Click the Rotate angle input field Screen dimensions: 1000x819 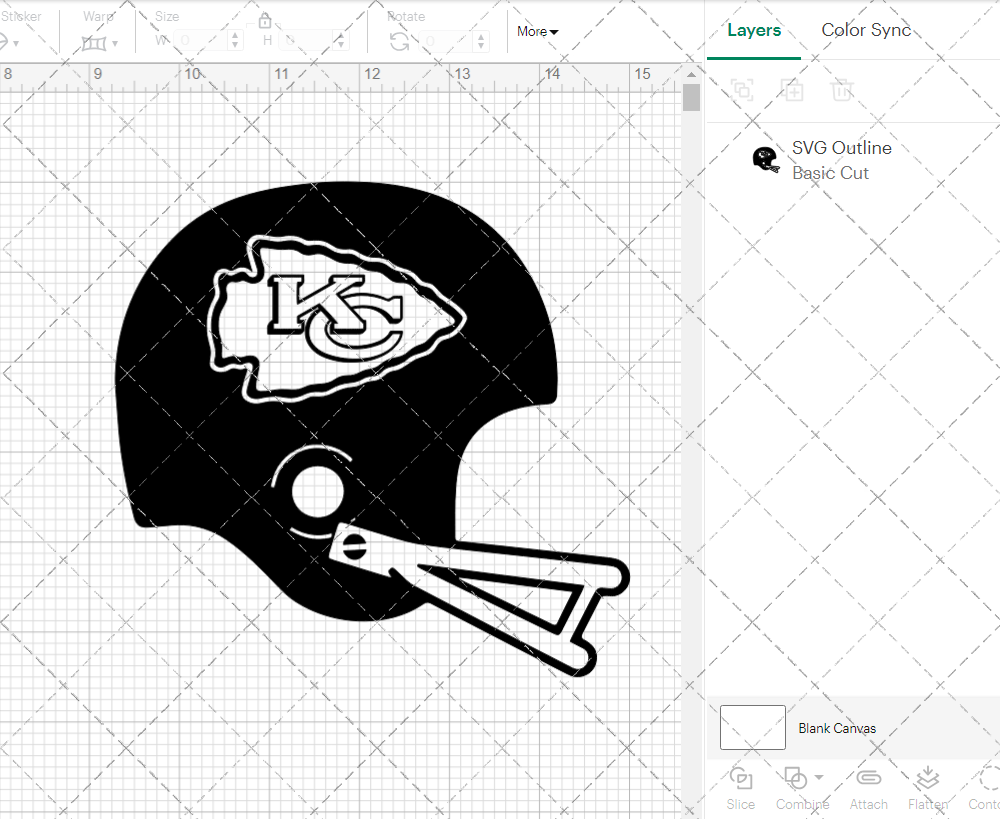446,41
